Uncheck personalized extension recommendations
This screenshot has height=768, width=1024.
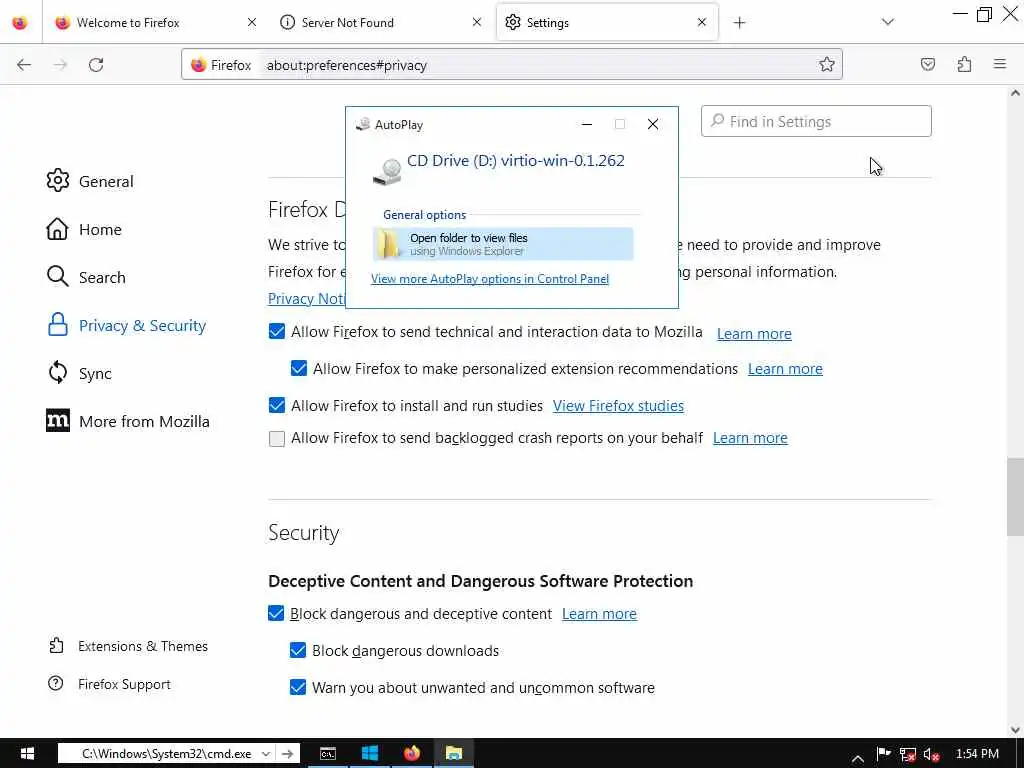298,368
